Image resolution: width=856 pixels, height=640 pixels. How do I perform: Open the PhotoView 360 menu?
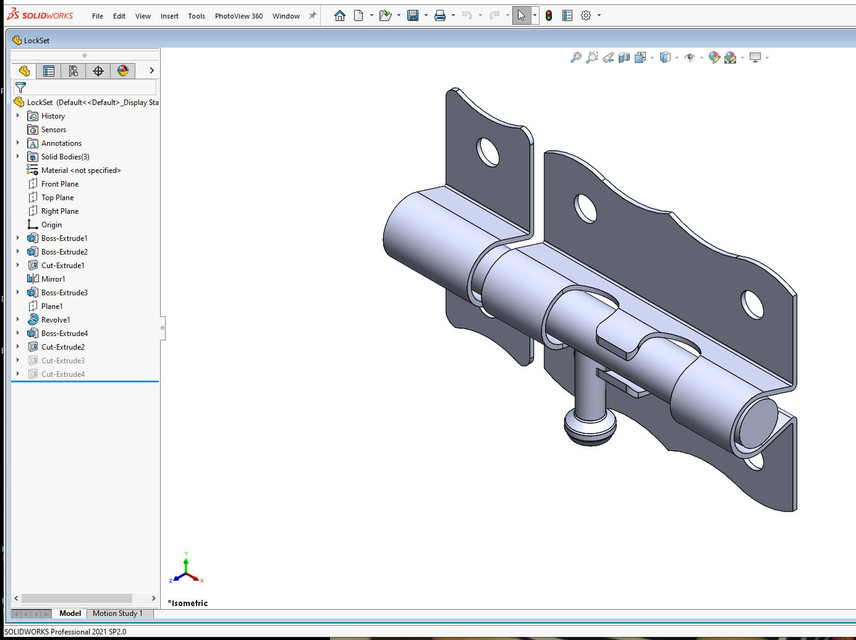238,15
